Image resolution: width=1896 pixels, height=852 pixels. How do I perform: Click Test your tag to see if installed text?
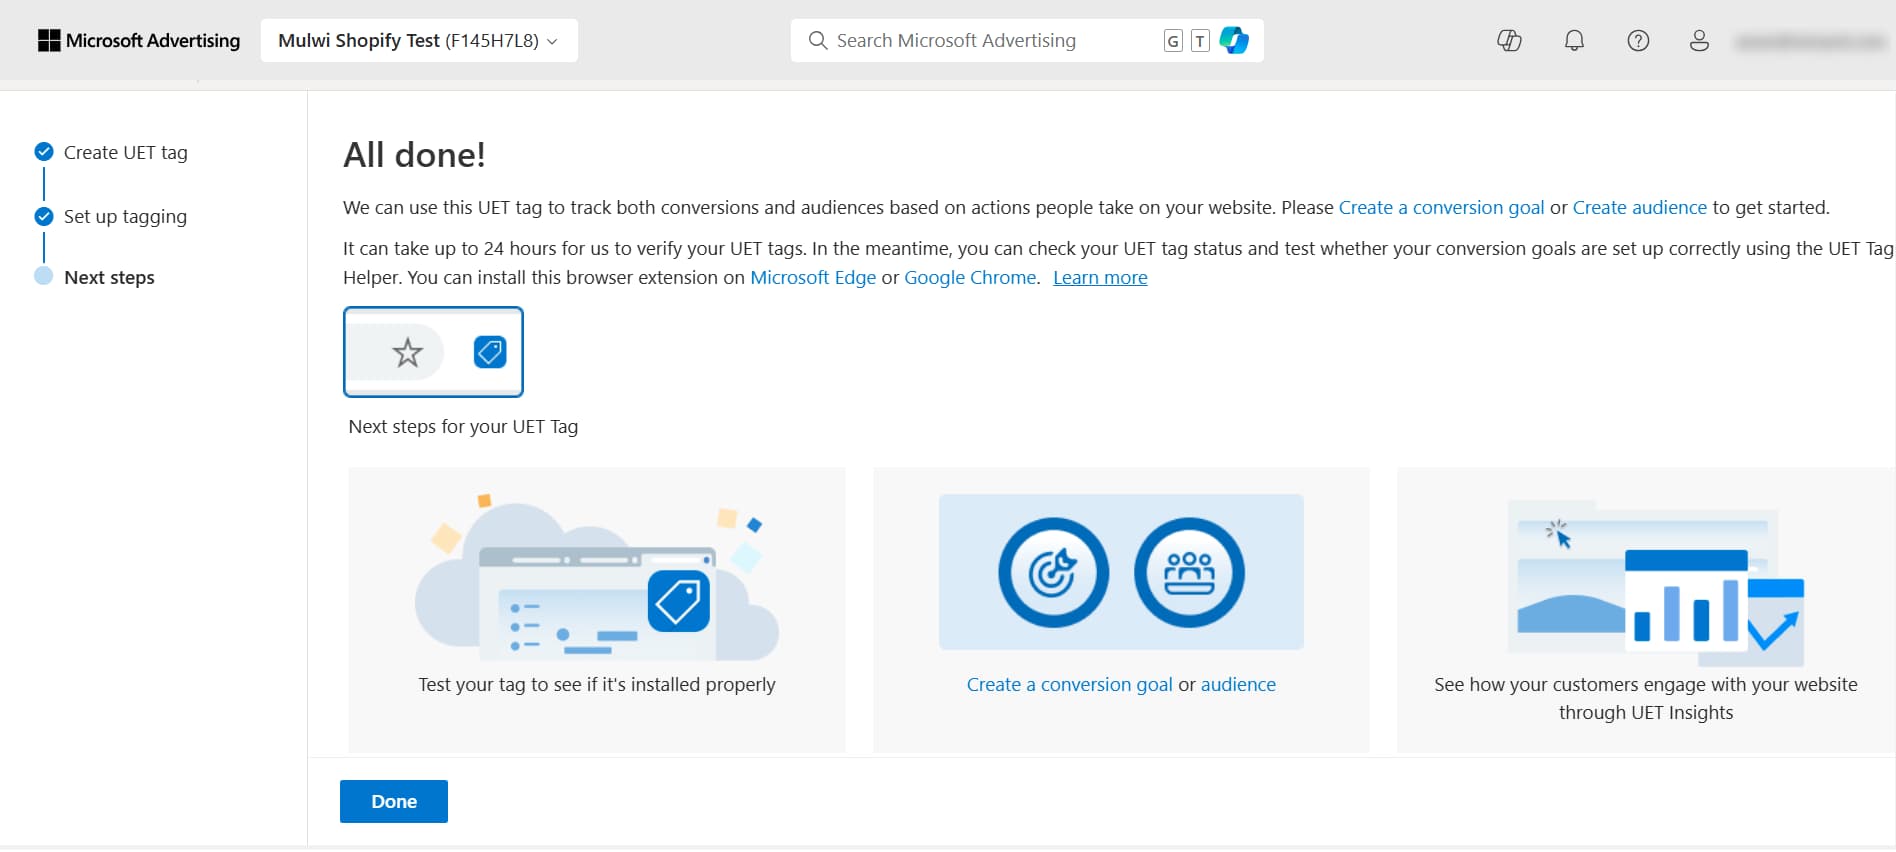[597, 684]
